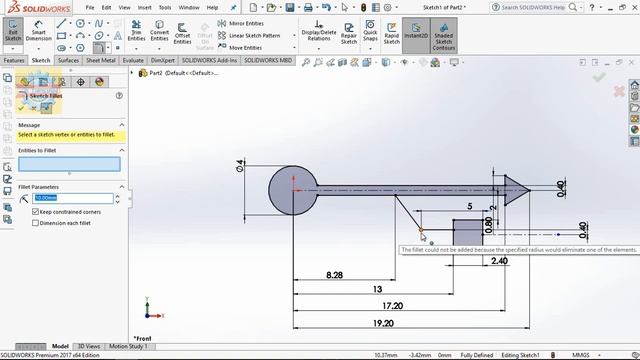Viewport: 640px width, 360px height.
Task: Open the File menu
Action: pos(90,7)
